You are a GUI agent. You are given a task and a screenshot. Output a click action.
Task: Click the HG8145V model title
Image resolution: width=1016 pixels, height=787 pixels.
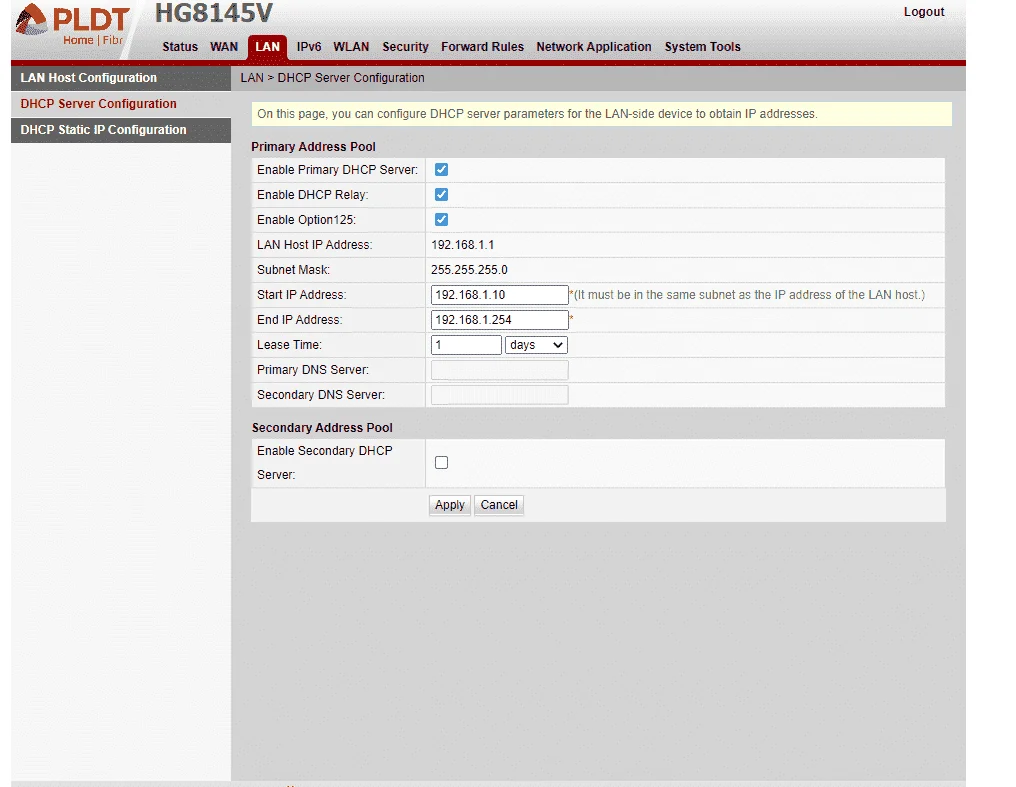(214, 13)
